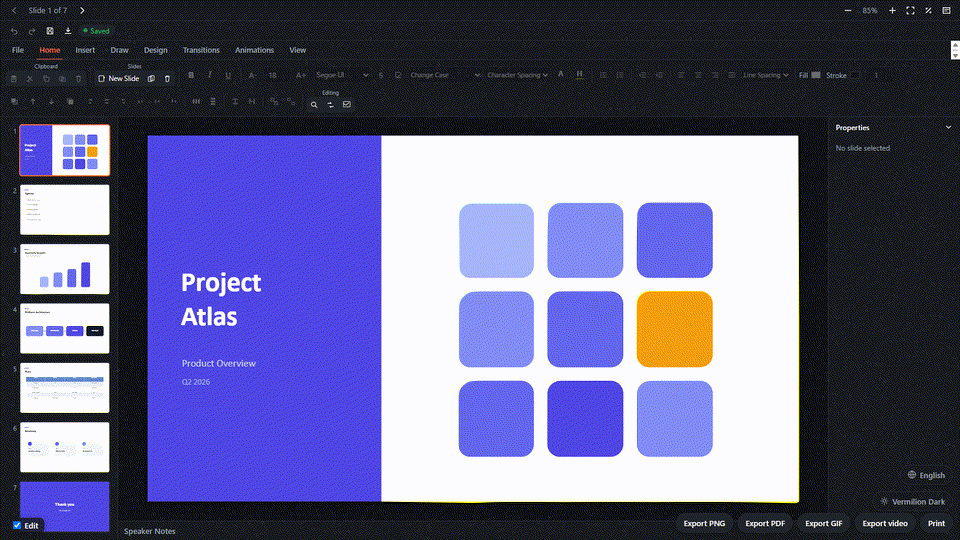The width and height of the screenshot is (960, 540).
Task: Switch to the View tab
Action: coord(298,50)
